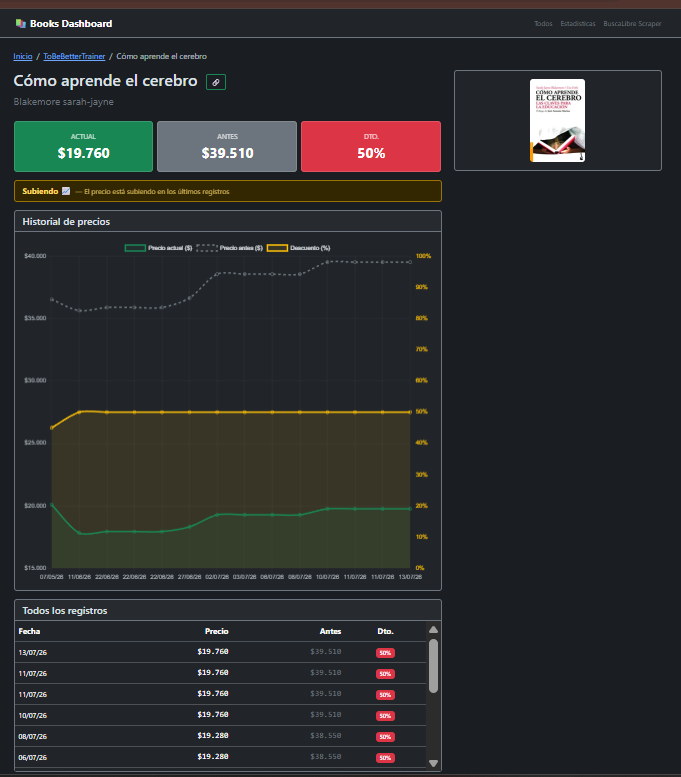The width and height of the screenshot is (681, 777).
Task: Select the 13/07/26 date cell in table
Action: tap(33, 653)
